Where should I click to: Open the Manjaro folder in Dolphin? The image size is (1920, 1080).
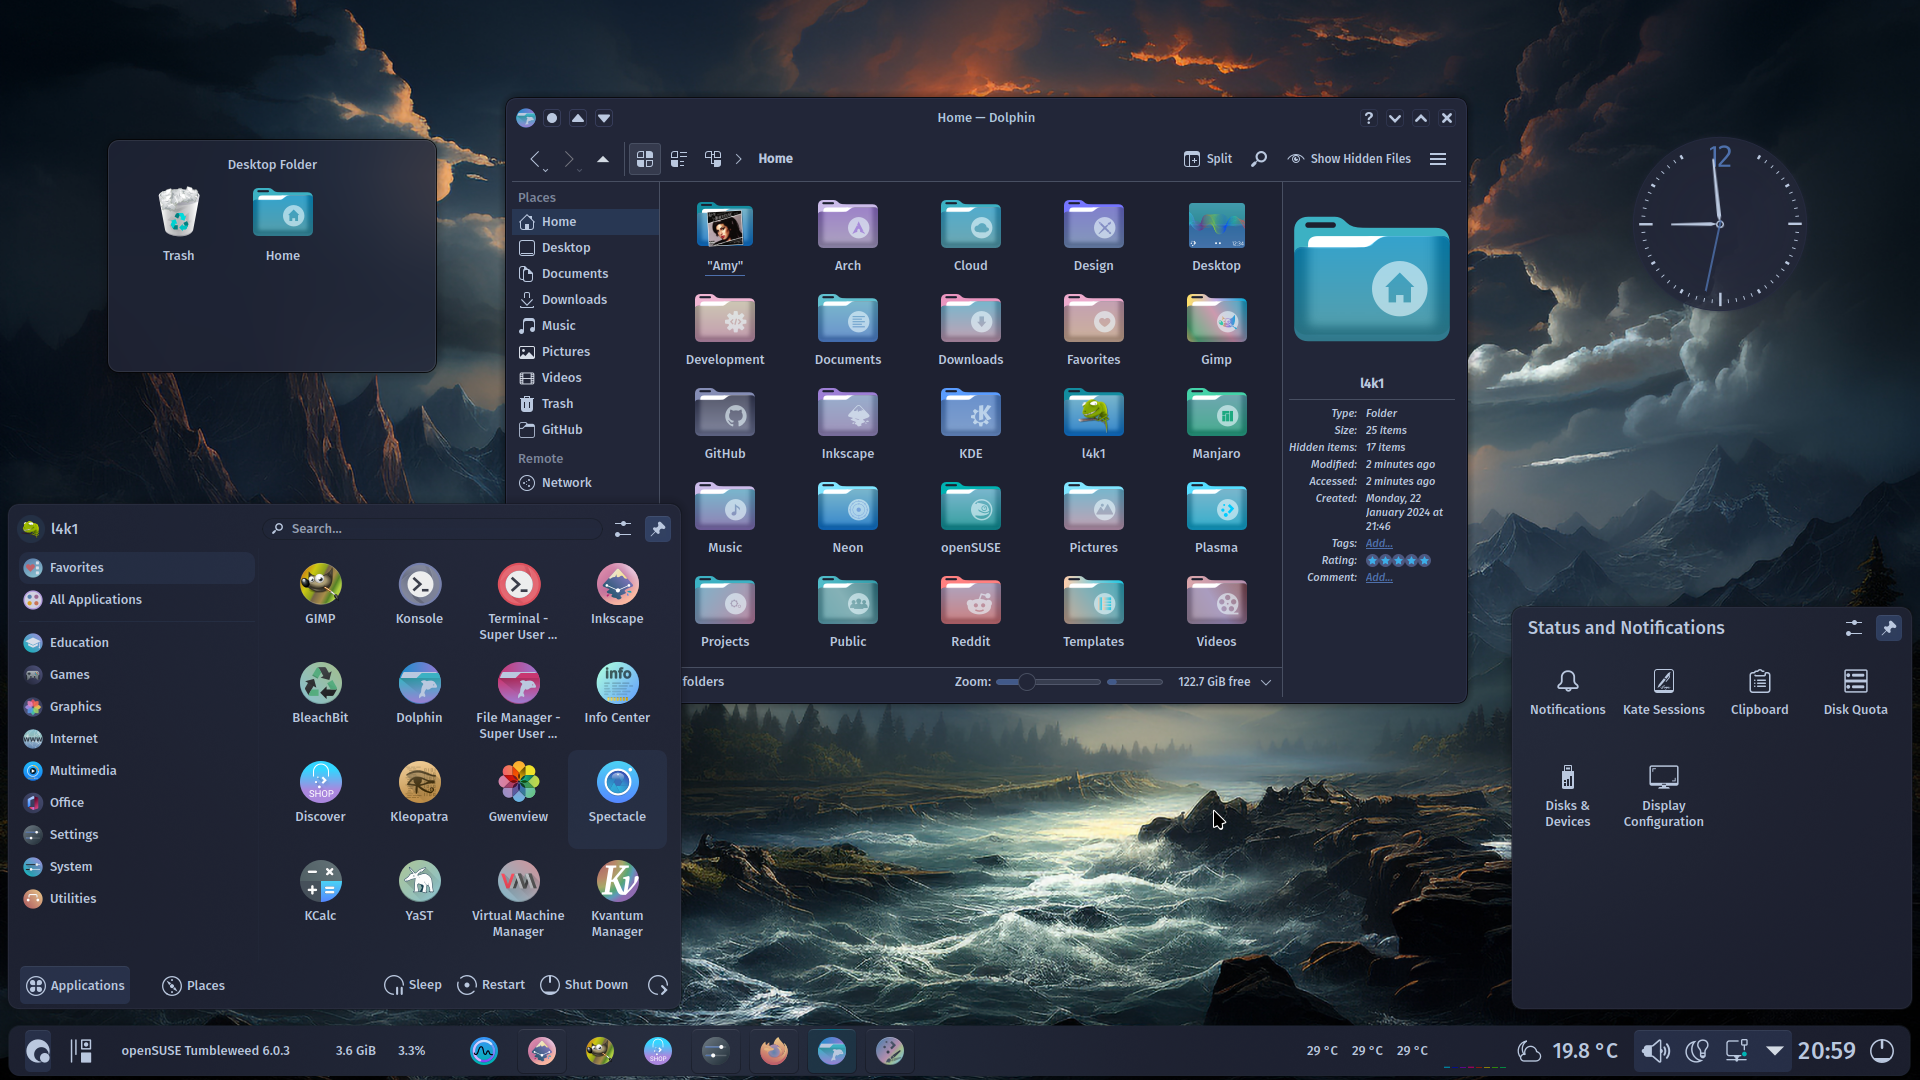tap(1216, 424)
